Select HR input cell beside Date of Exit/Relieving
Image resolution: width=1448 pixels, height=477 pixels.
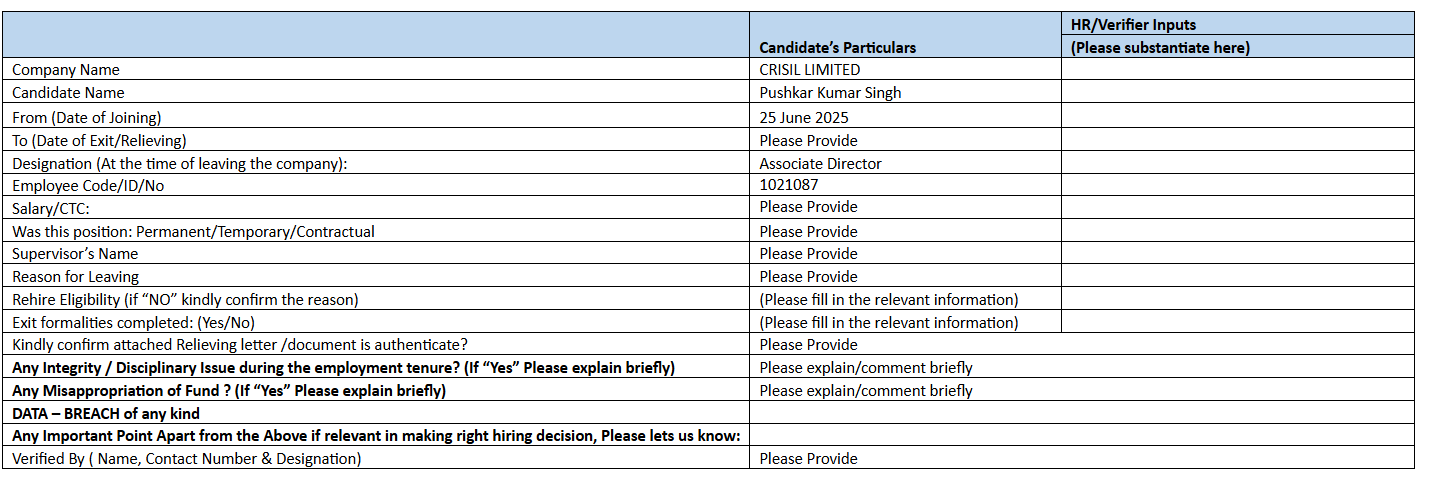coord(1237,140)
